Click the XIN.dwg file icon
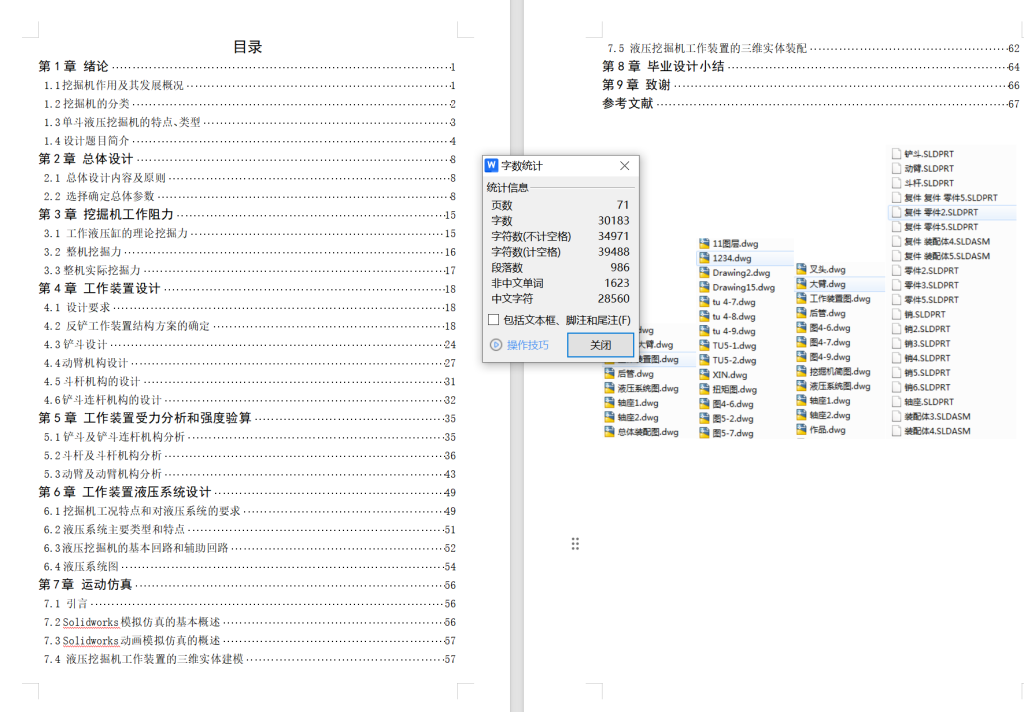 [704, 375]
